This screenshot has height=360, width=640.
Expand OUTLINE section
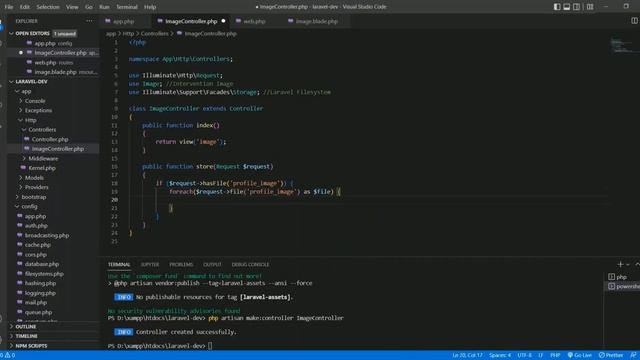click(x=25, y=327)
